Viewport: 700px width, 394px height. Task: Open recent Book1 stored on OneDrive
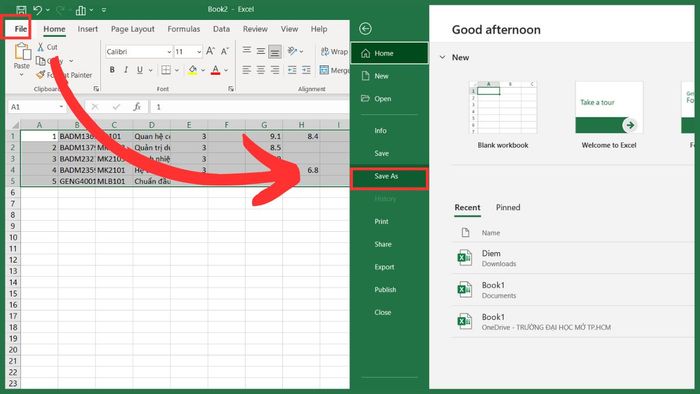point(573,321)
